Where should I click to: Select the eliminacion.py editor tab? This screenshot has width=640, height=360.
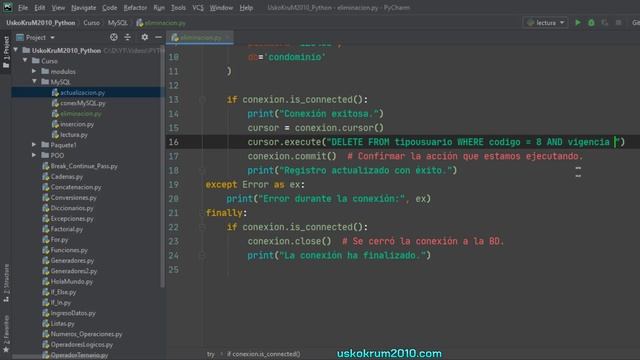pos(200,38)
